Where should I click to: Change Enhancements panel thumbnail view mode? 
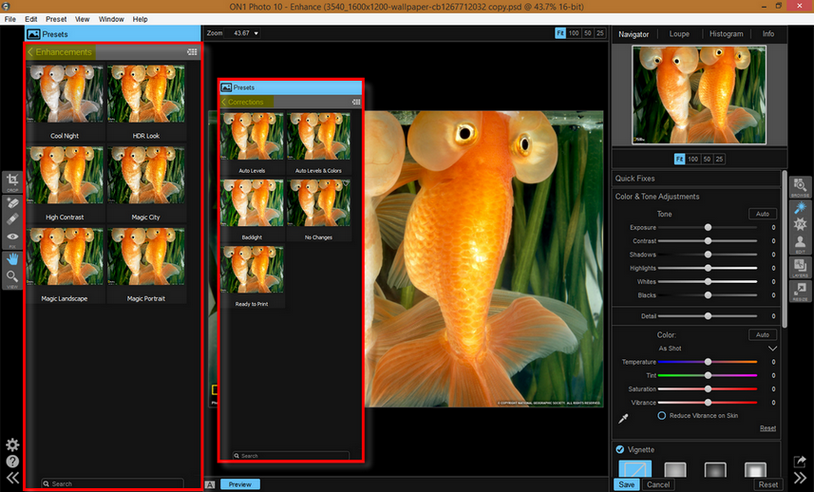click(192, 52)
